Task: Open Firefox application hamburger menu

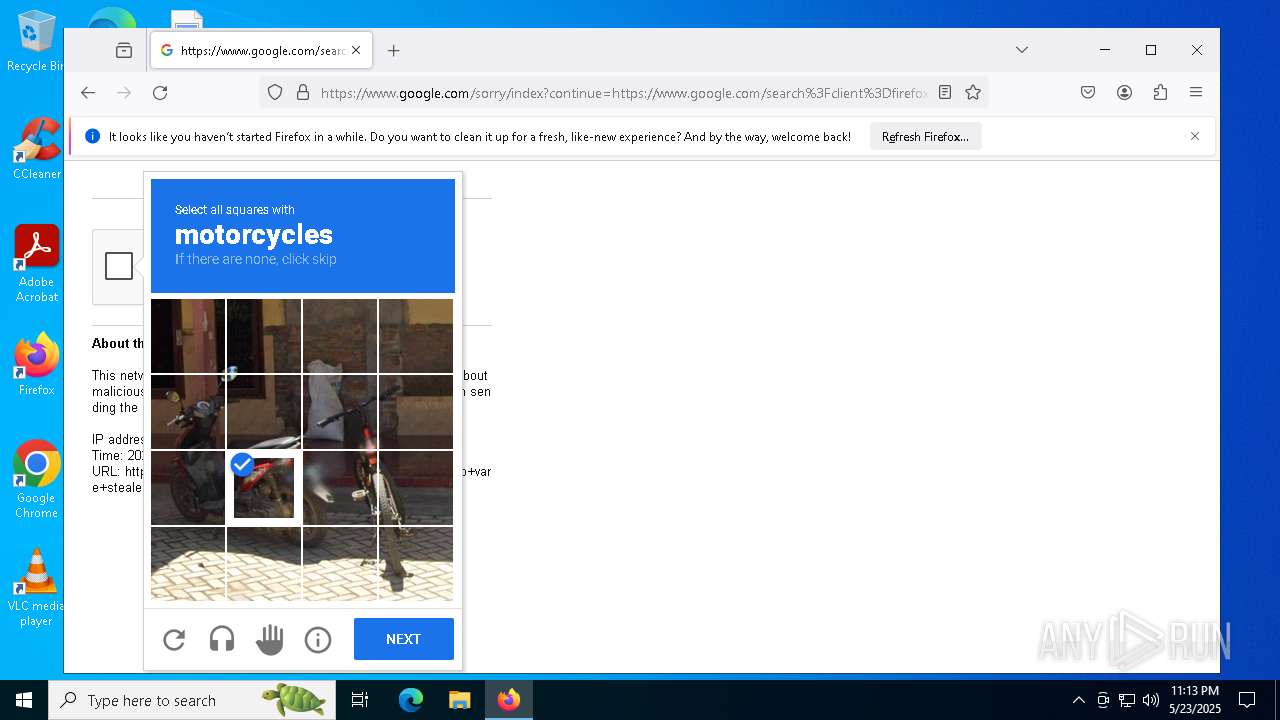Action: pyautogui.click(x=1196, y=93)
